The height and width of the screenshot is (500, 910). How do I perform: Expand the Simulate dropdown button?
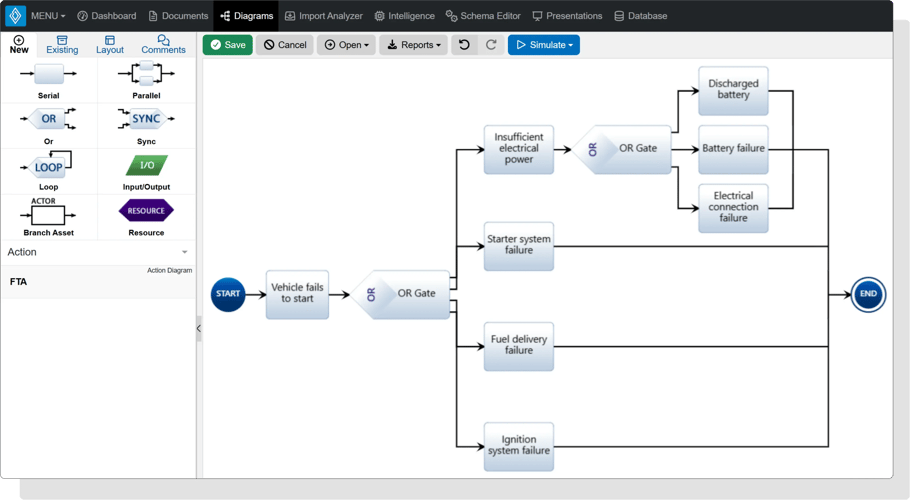544,45
